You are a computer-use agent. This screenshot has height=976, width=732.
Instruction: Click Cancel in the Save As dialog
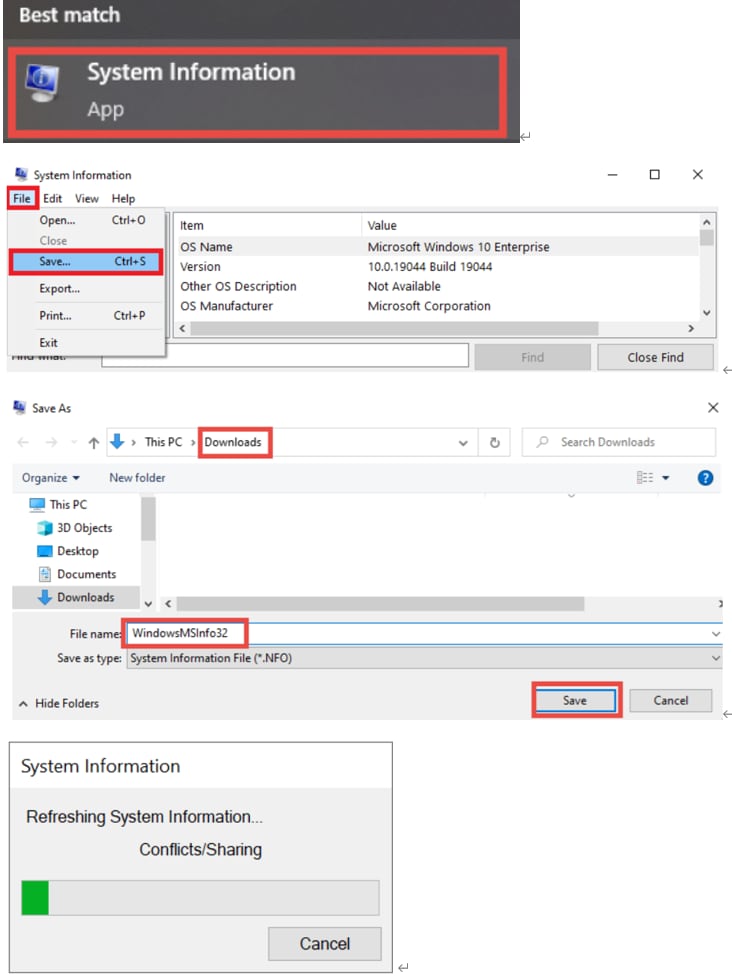[670, 700]
